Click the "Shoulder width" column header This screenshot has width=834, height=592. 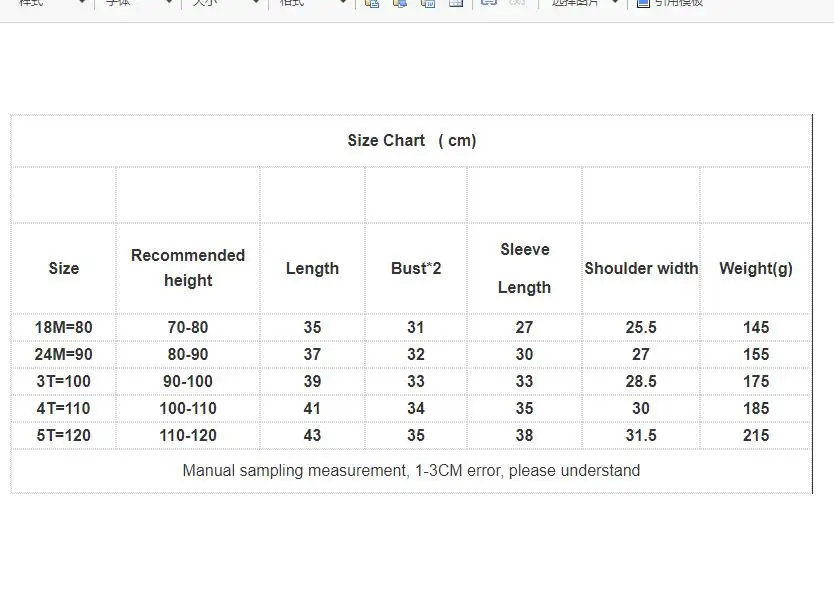point(641,268)
